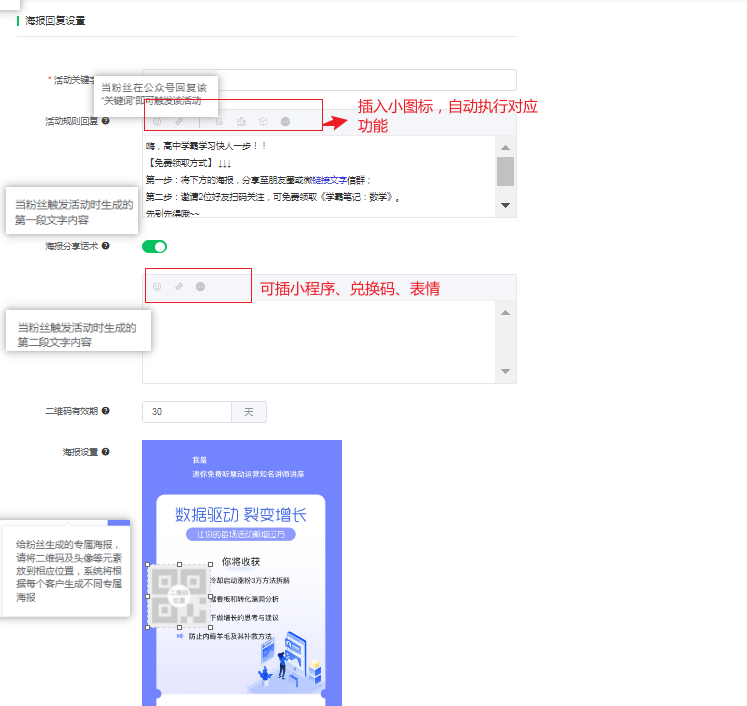Click the line 【免费领取方式】 in the reply text
Screen dimensions: 747x706
tap(189, 163)
